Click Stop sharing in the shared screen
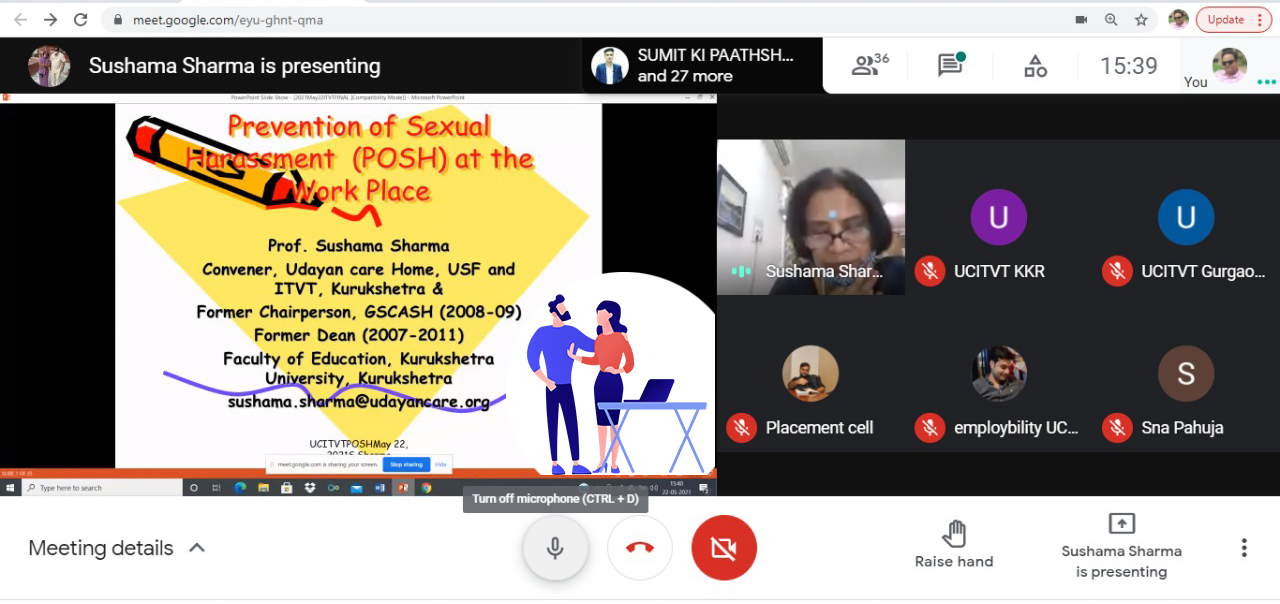1280x604 pixels. tap(408, 465)
